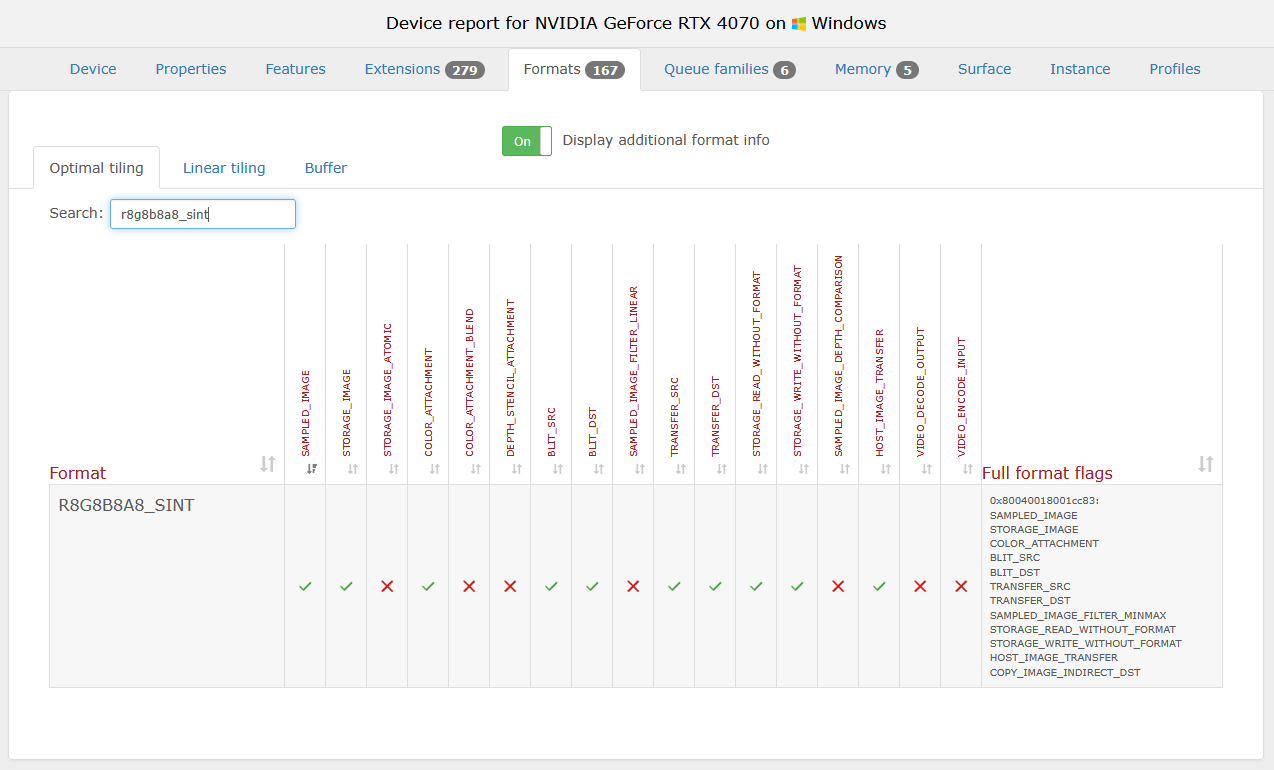Select the Formats tab
1274x770 pixels.
coord(574,69)
